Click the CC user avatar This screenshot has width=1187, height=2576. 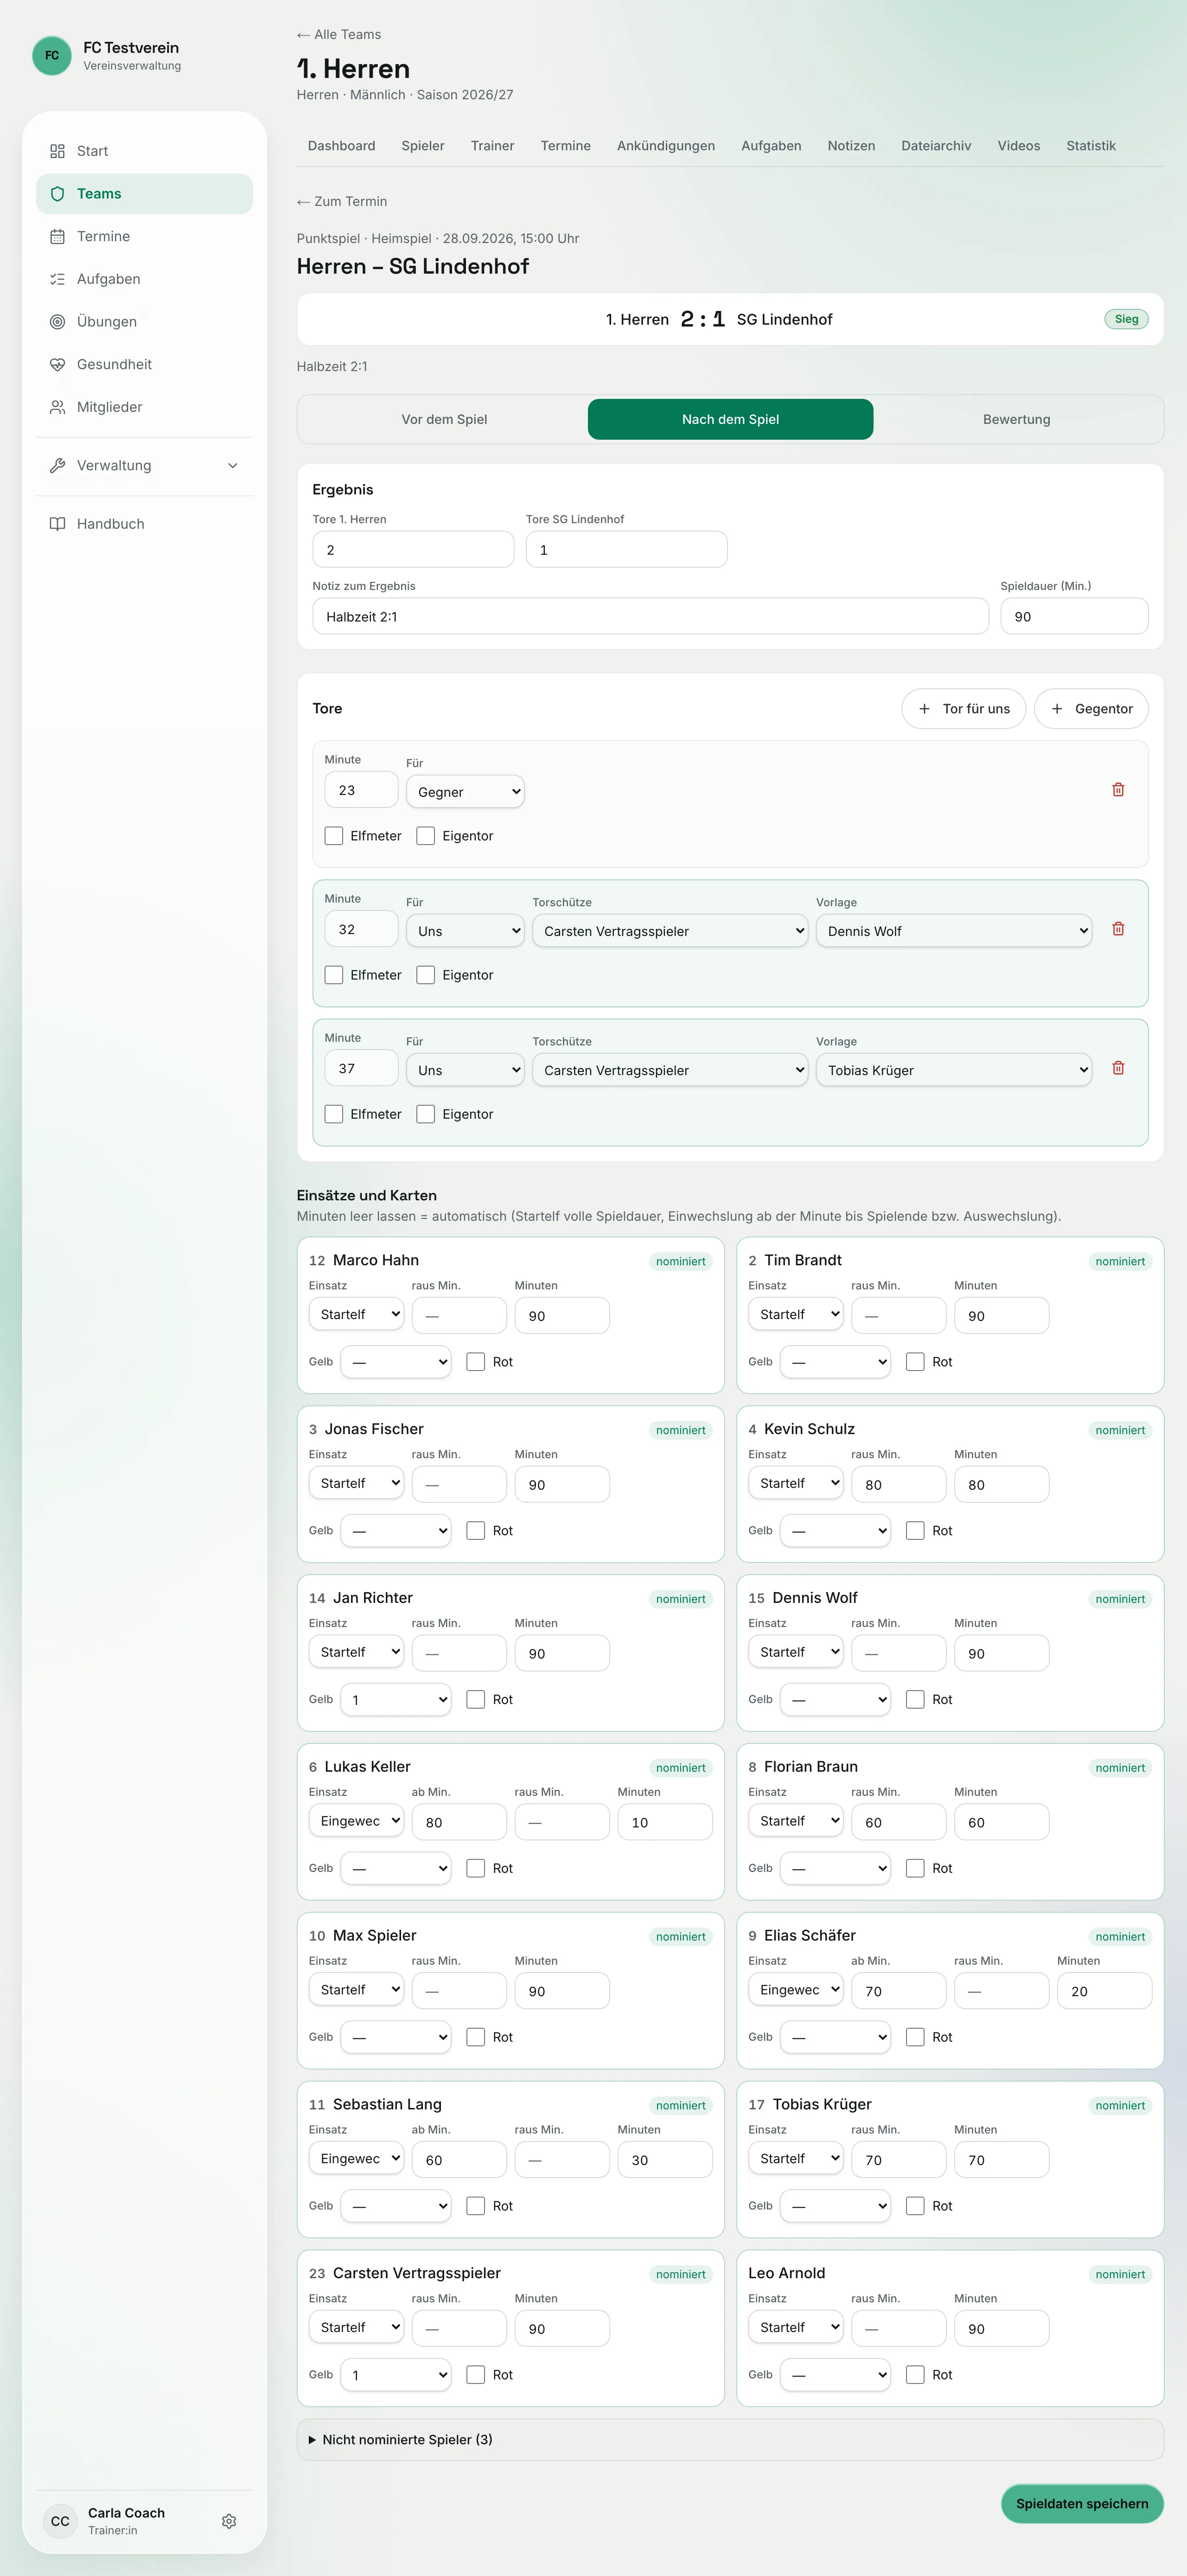tap(60, 2521)
